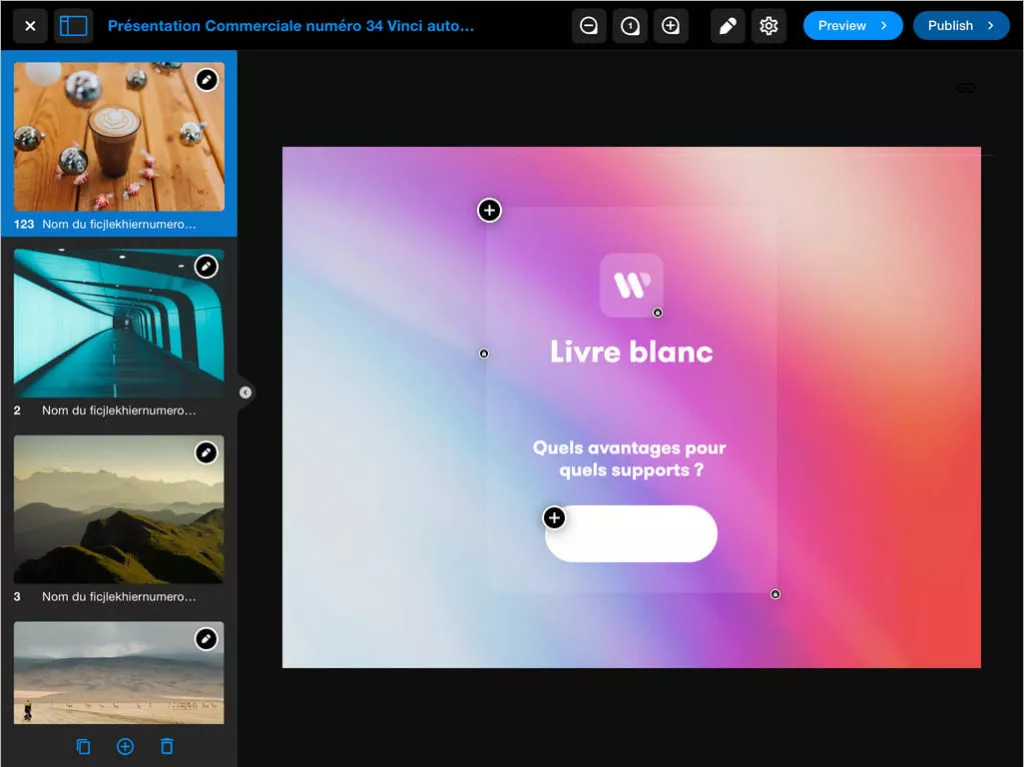Select the teal tunnel slide thumbnail

pos(119,323)
